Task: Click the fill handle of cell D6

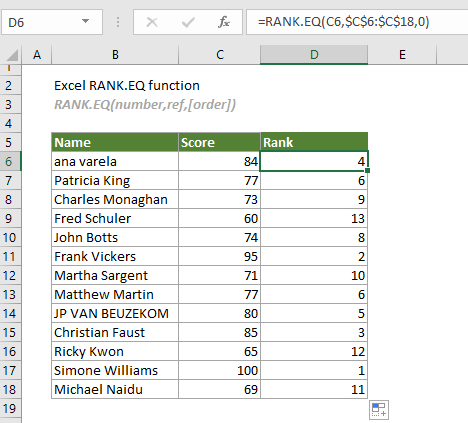Action: pyautogui.click(x=367, y=171)
